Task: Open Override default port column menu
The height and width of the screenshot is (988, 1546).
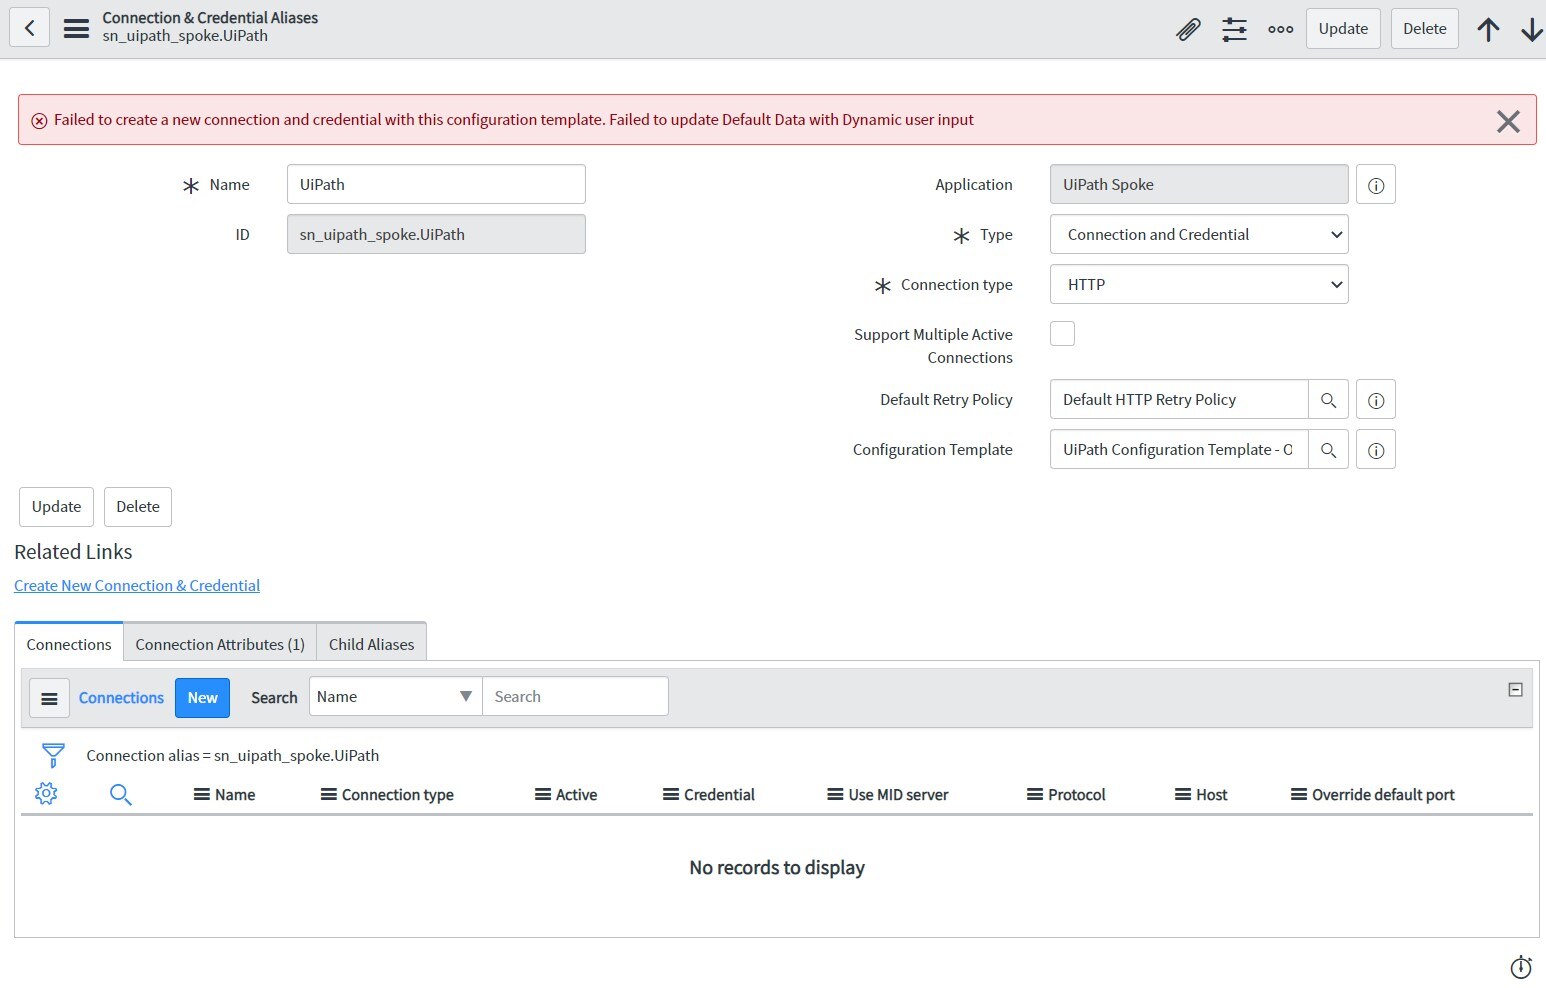Action: tap(1299, 795)
